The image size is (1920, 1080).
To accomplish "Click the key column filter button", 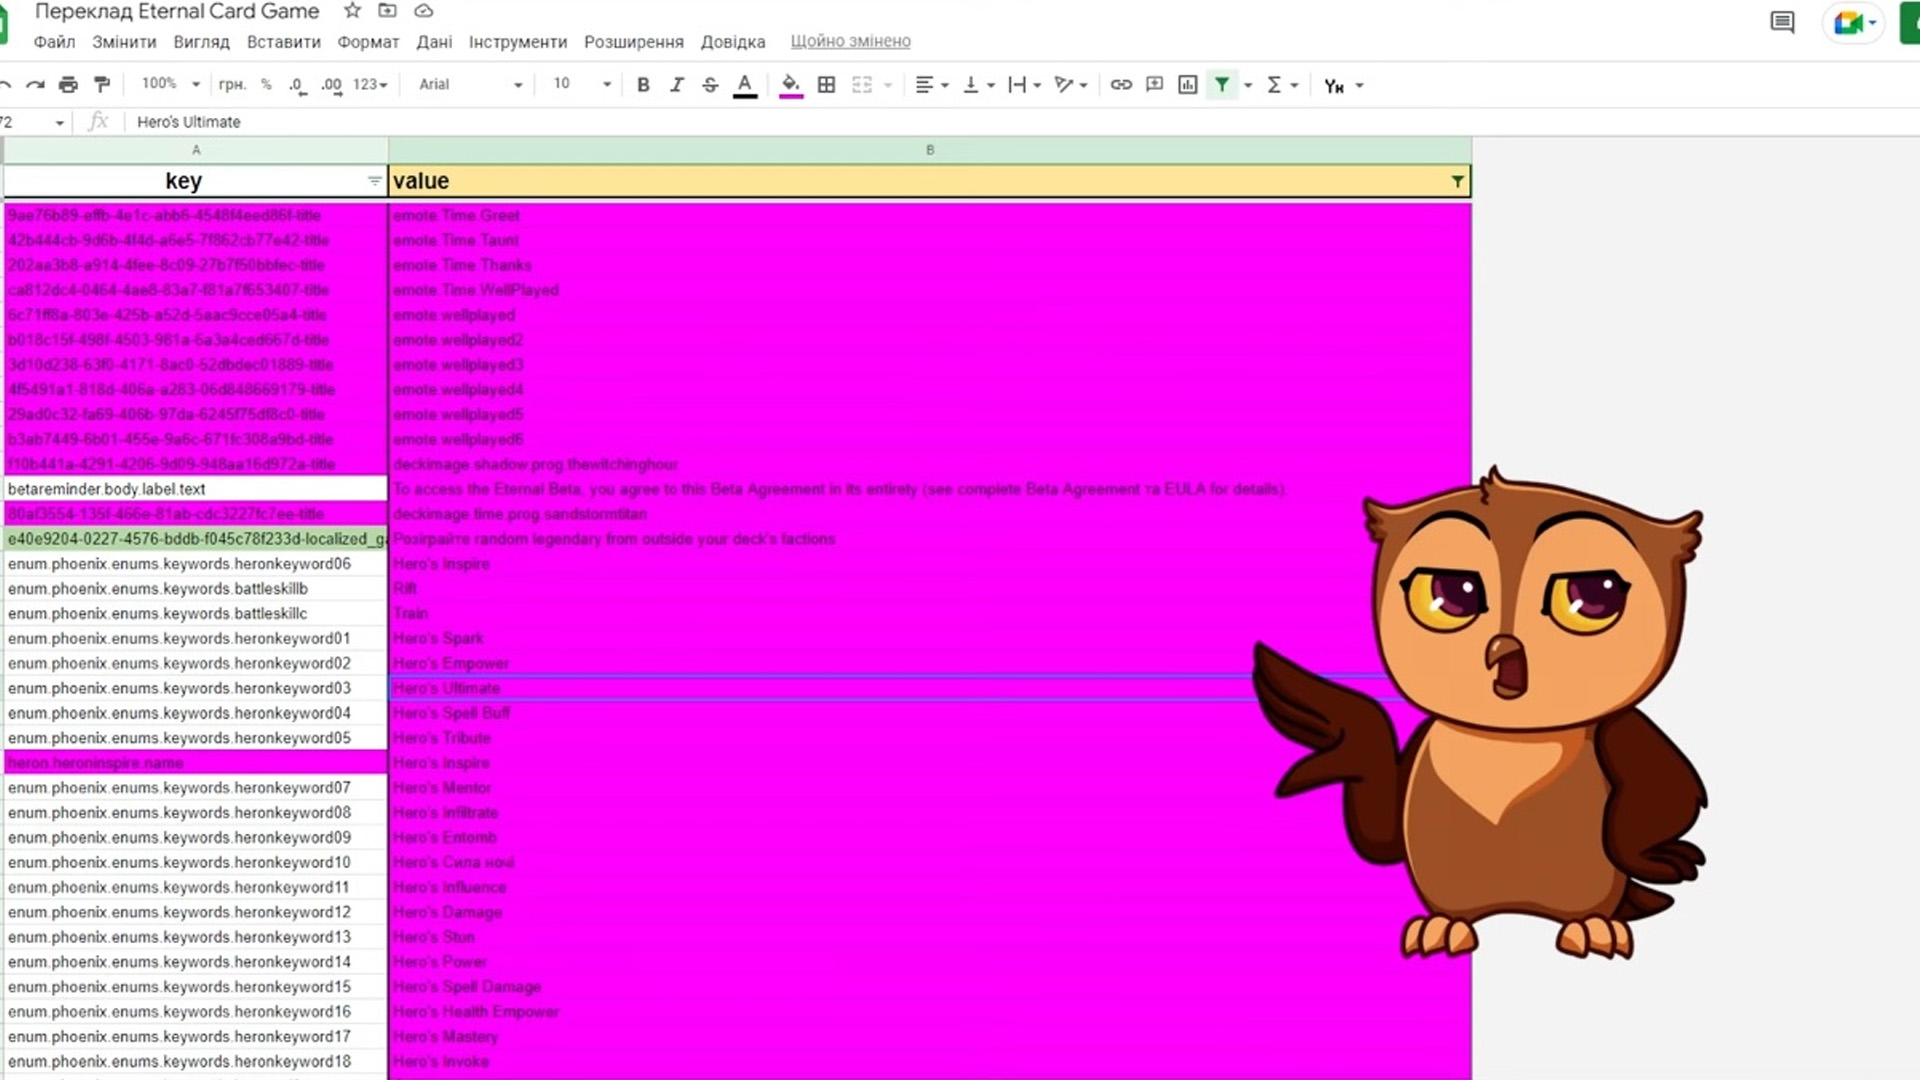I will [374, 181].
